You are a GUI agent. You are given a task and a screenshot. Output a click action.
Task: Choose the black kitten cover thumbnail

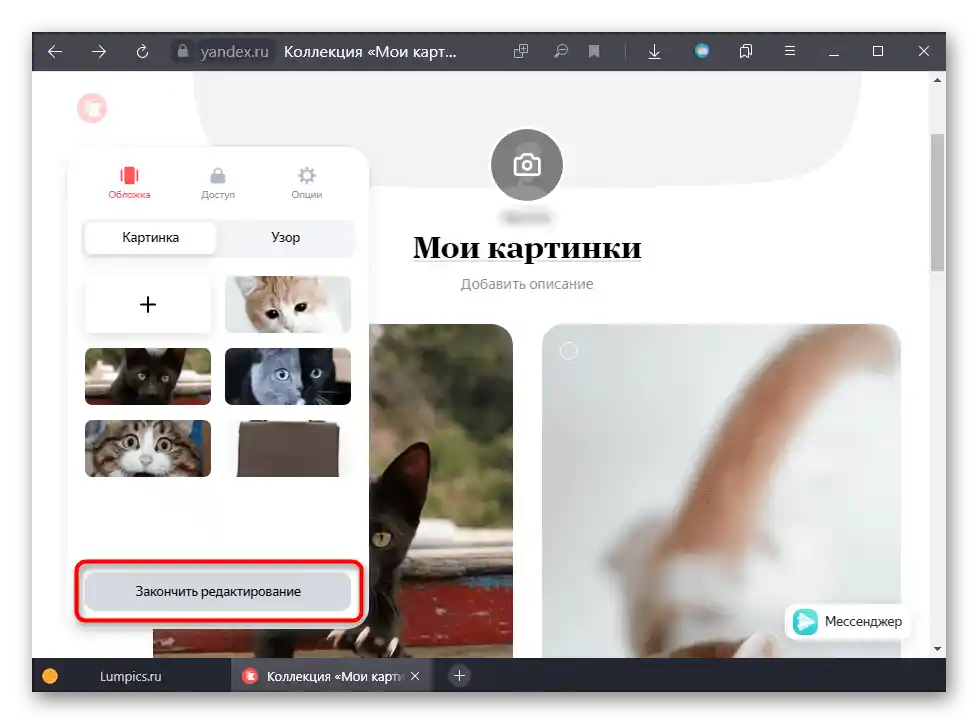click(148, 376)
